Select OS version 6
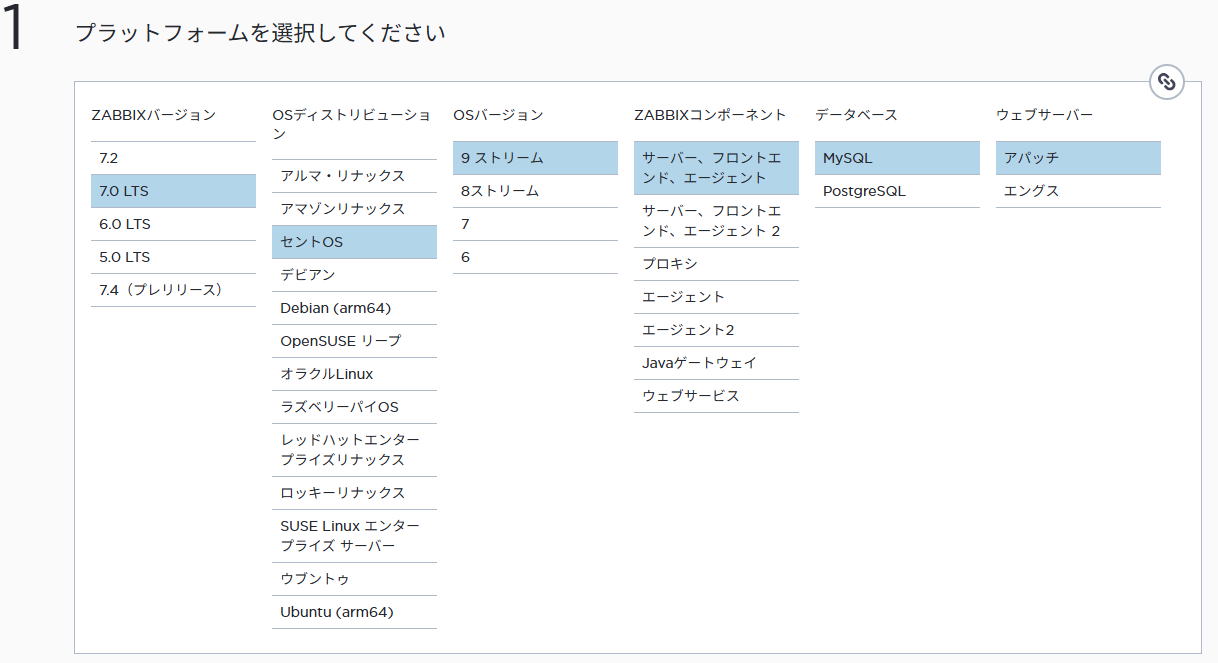Image resolution: width=1218 pixels, height=663 pixels. [x=535, y=257]
